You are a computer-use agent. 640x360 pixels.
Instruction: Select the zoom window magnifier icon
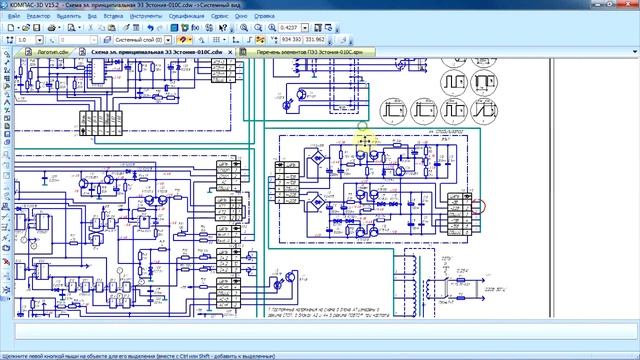(244, 28)
